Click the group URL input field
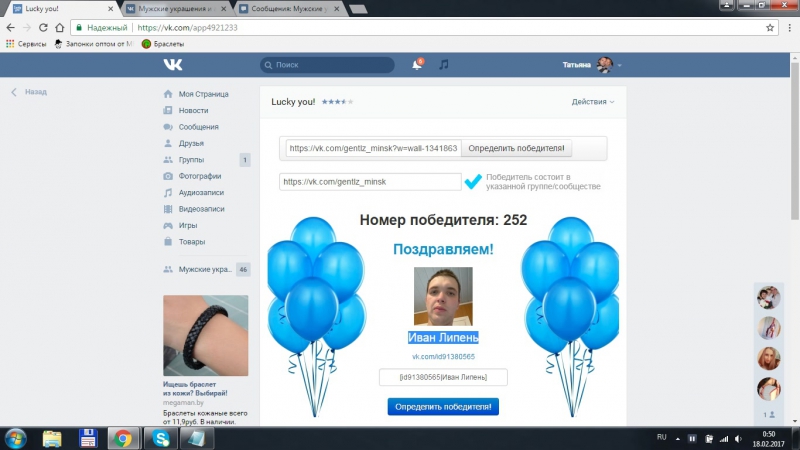The width and height of the screenshot is (800, 450). click(x=370, y=182)
